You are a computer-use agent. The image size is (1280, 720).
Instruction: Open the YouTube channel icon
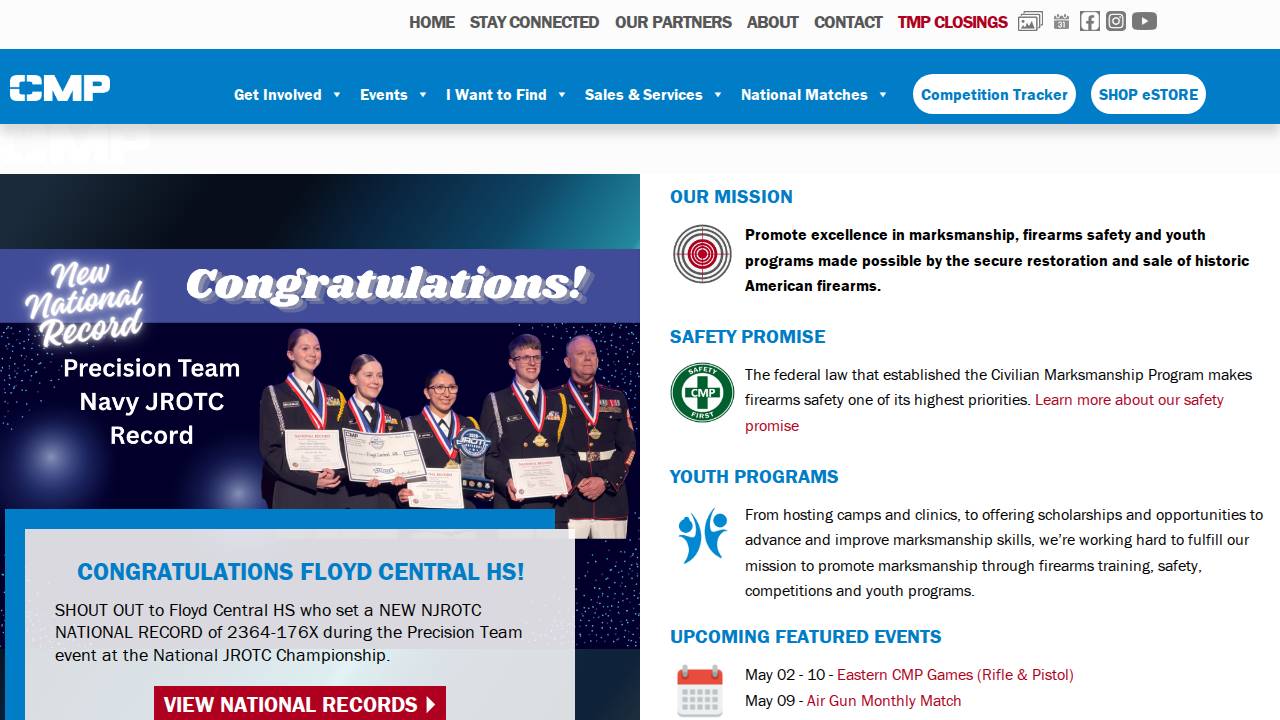1144,20
